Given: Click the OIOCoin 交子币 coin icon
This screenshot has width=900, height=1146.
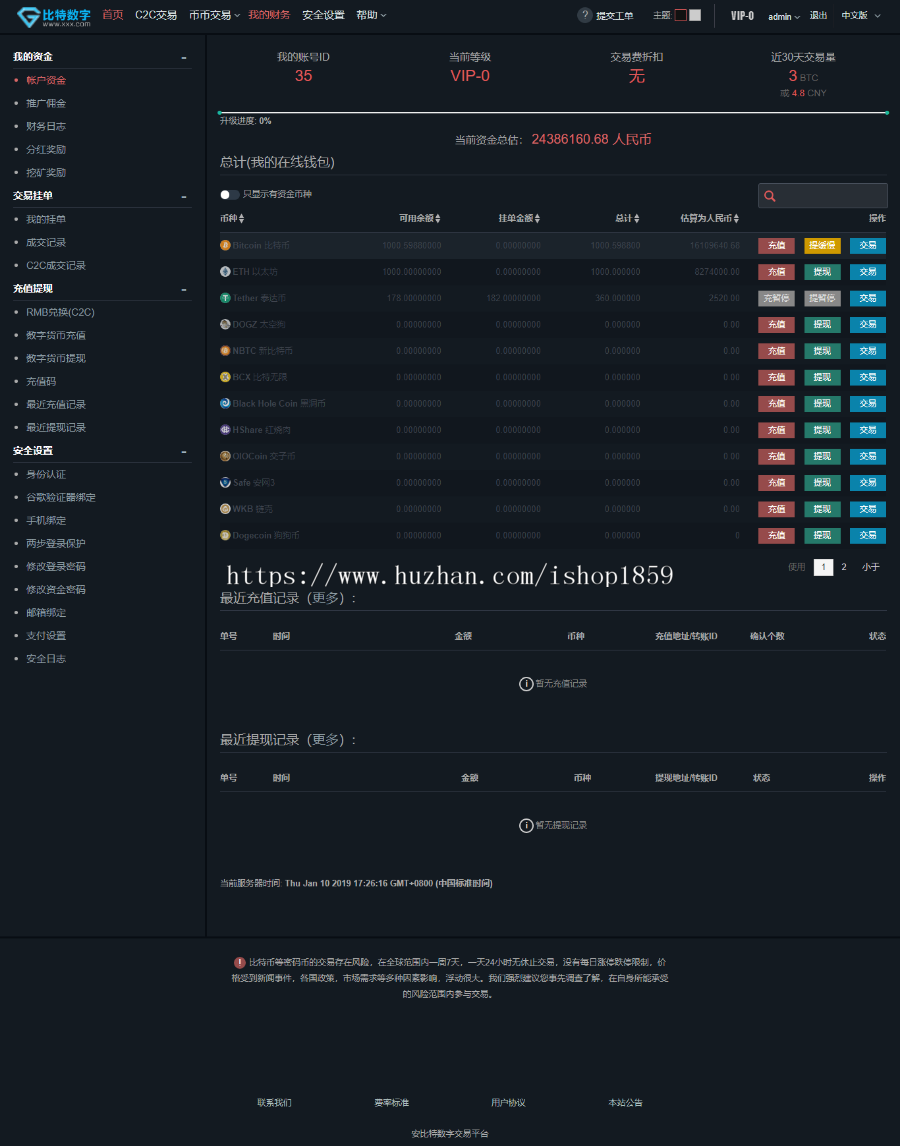Looking at the screenshot, I should coord(225,456).
